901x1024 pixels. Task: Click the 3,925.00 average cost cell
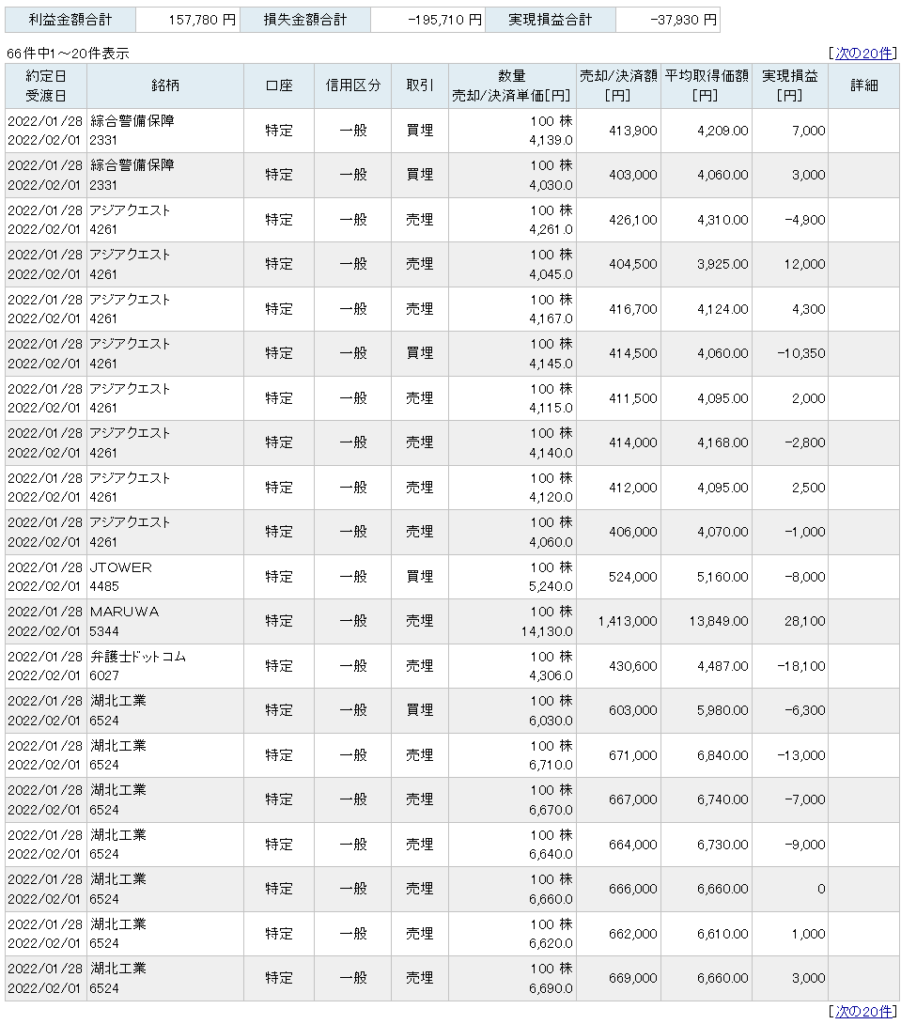706,264
